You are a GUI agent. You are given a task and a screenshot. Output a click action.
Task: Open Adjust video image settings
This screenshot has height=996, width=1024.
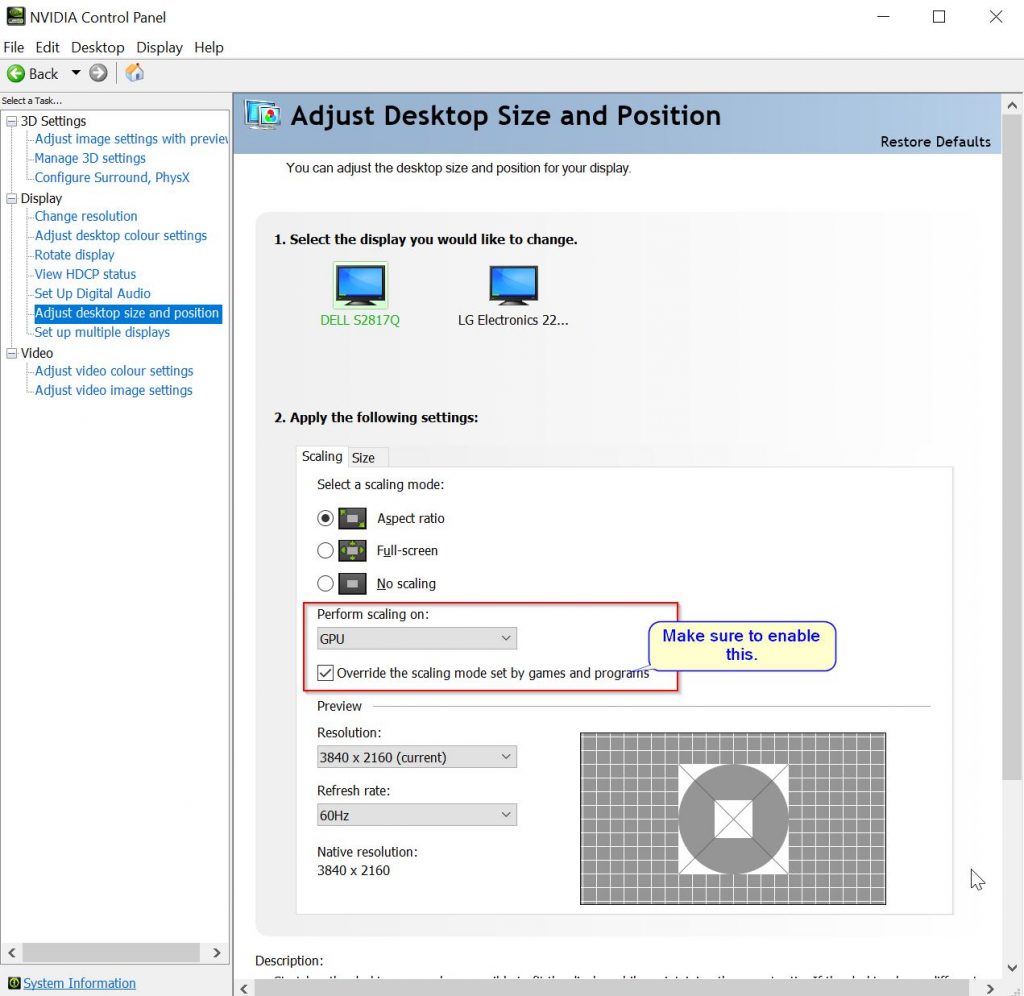click(114, 391)
